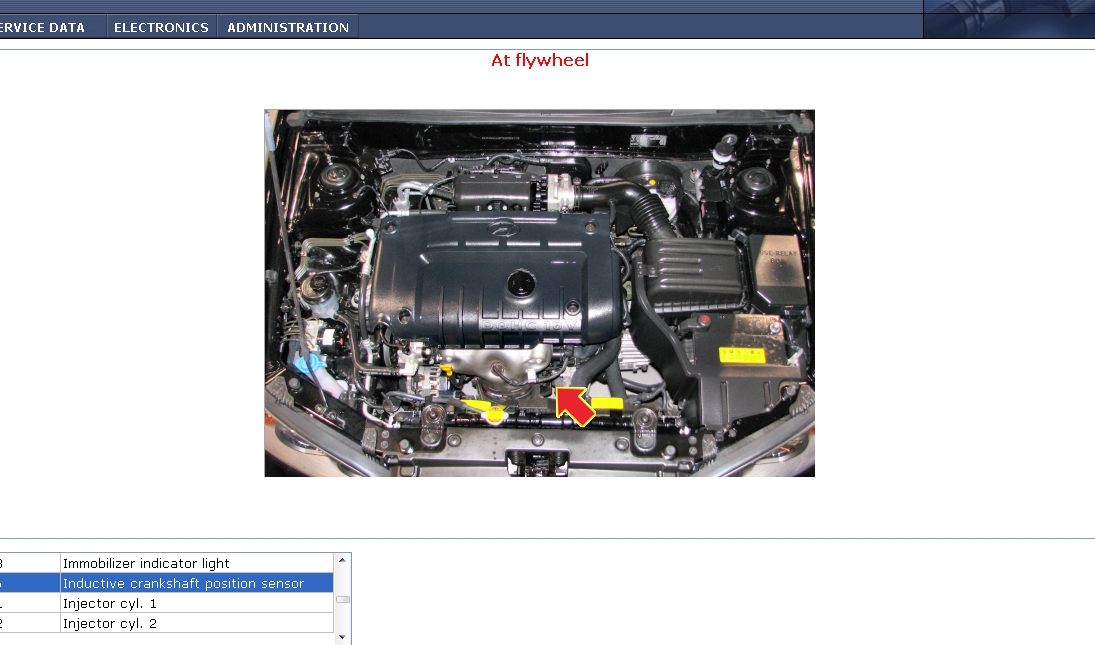
Task: Open the ADMINISTRATION tab
Action: coord(288,27)
